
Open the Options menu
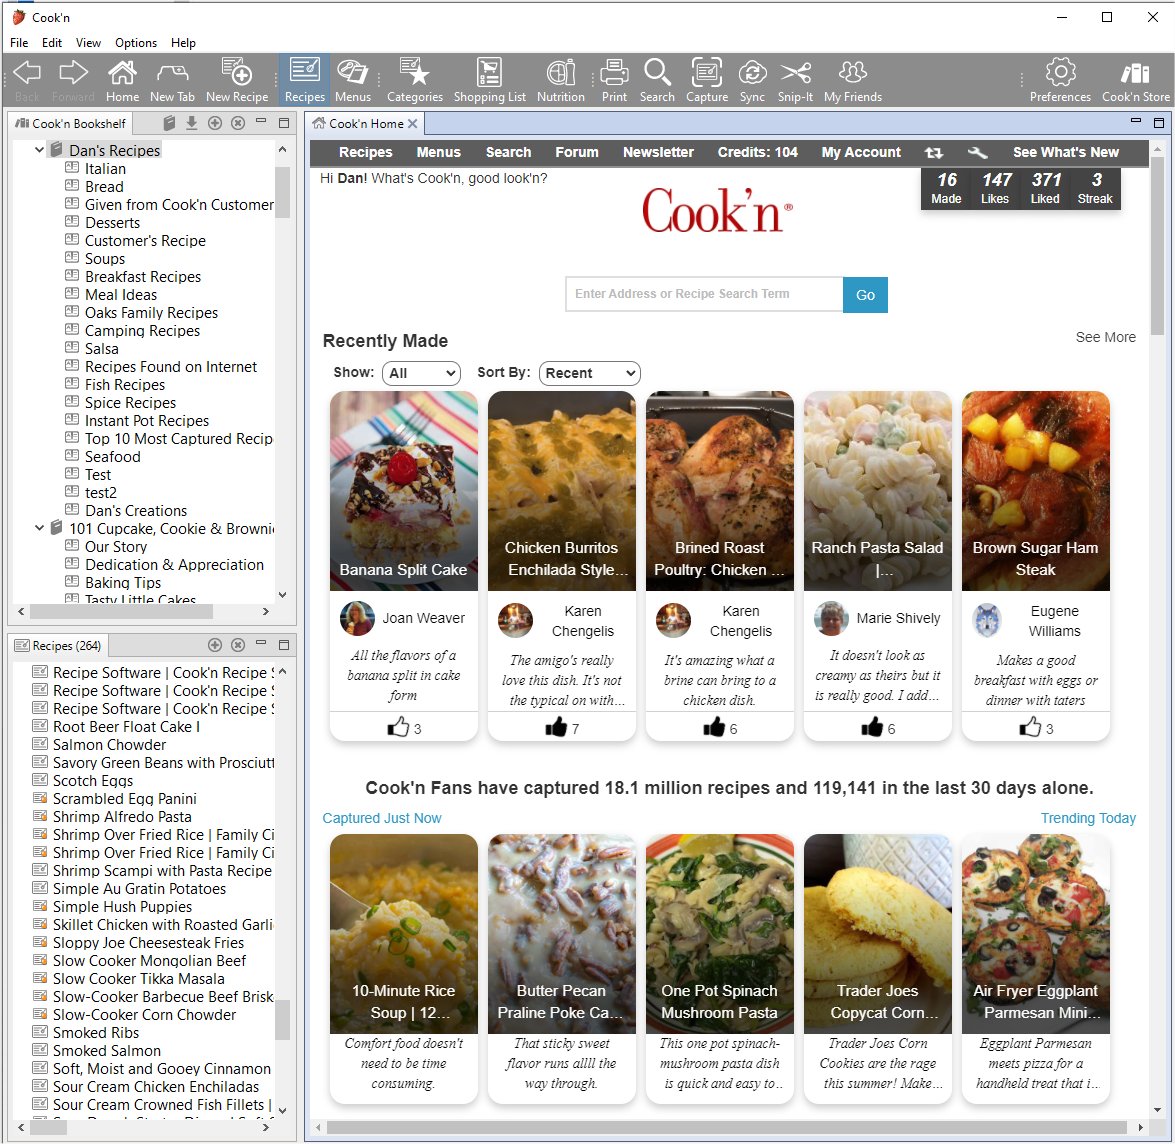point(136,43)
